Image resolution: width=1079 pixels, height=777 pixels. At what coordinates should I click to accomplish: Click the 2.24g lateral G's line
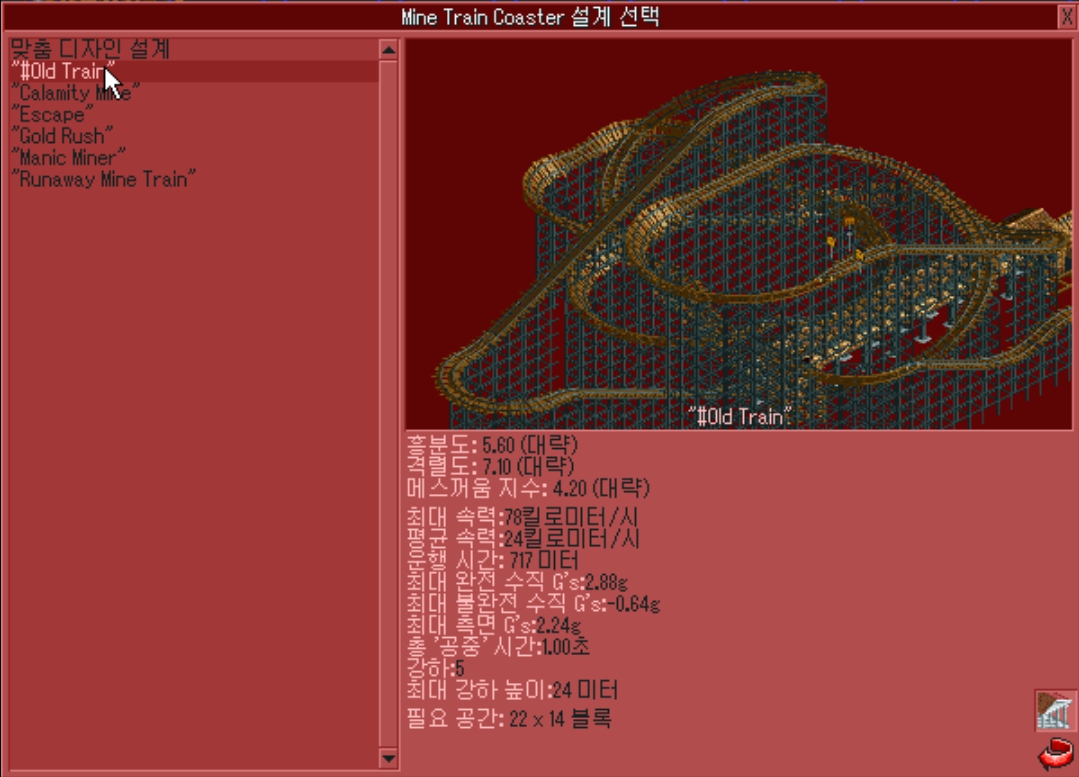[494, 625]
